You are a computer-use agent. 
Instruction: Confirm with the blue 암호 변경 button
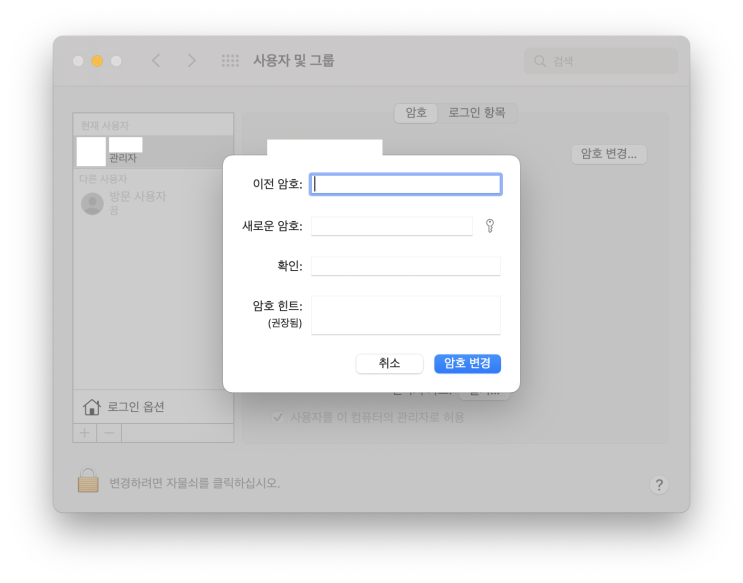[467, 364]
